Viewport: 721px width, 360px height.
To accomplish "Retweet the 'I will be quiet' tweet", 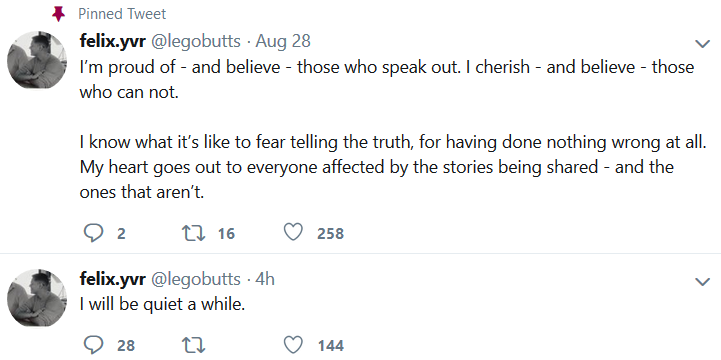I will pos(194,345).
